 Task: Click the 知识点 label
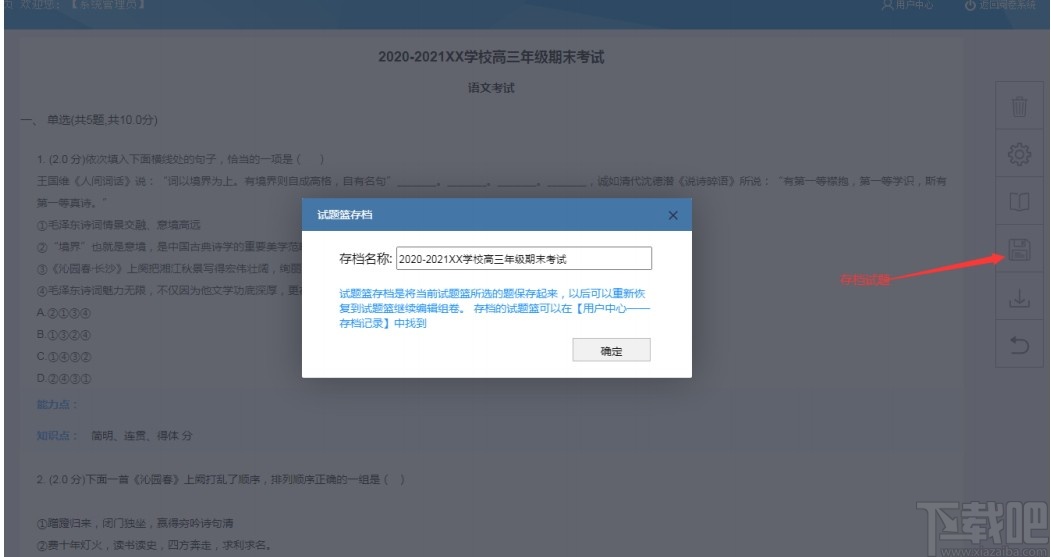pos(57,436)
